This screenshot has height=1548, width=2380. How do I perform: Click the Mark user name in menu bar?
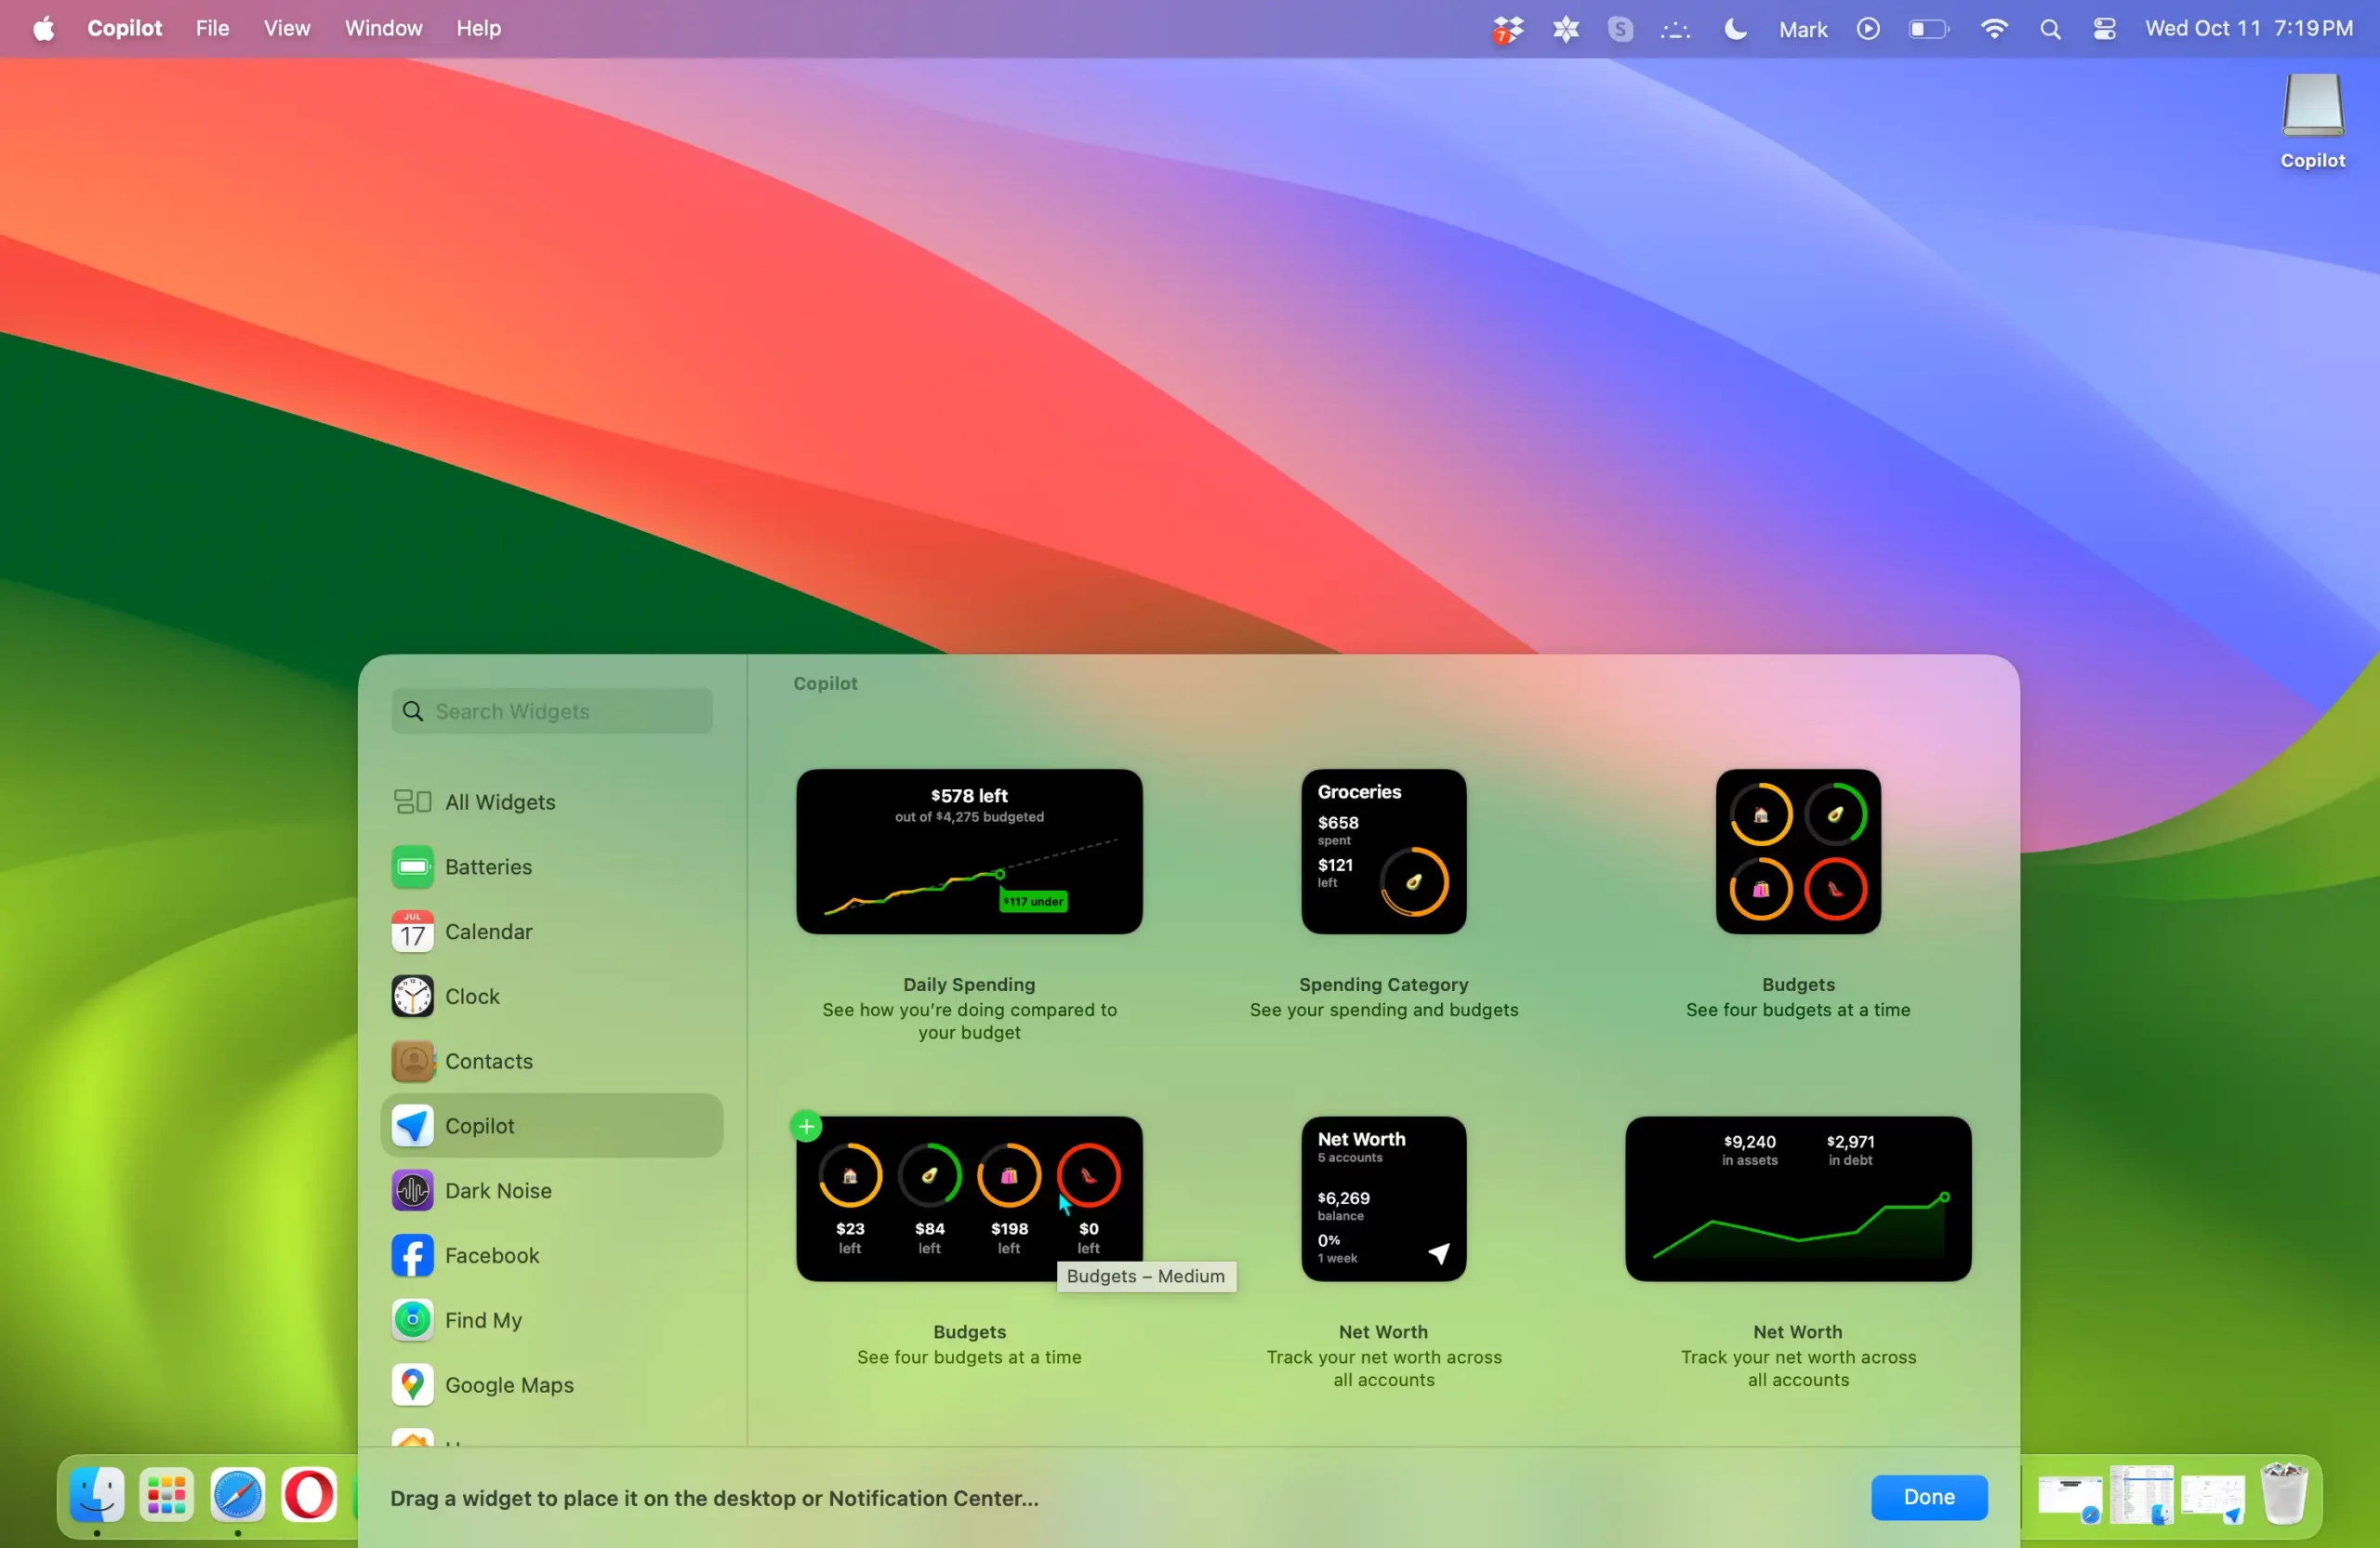pos(1803,29)
